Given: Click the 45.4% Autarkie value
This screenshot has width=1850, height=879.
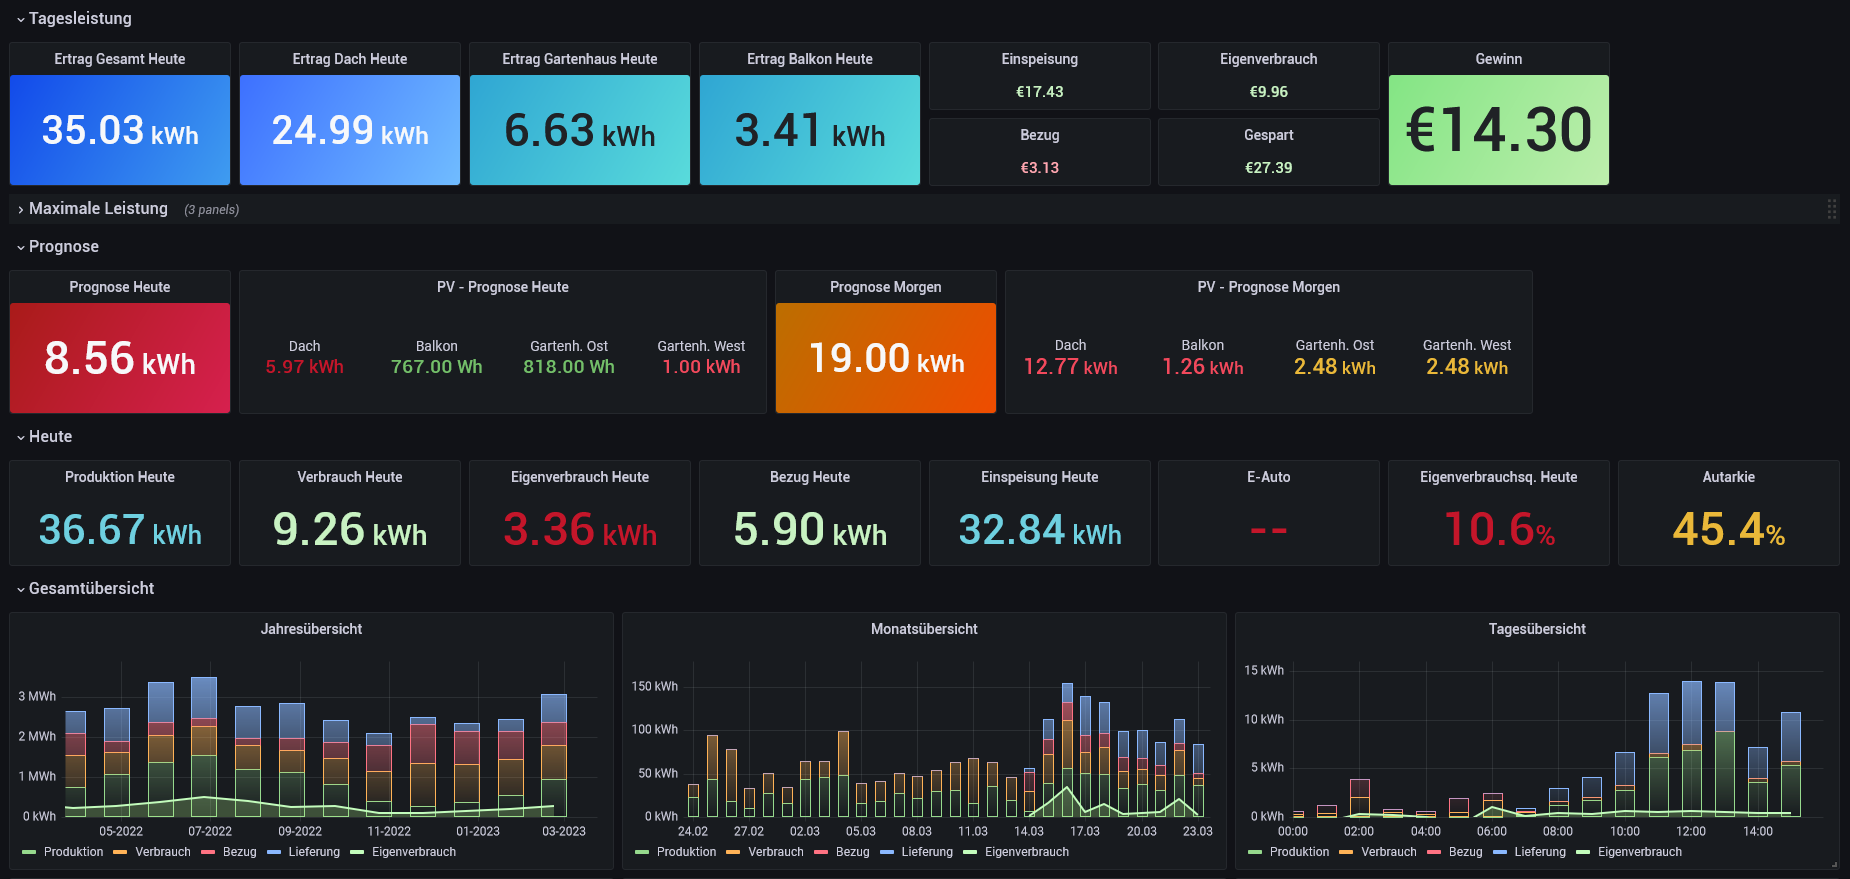Looking at the screenshot, I should 1729,529.
